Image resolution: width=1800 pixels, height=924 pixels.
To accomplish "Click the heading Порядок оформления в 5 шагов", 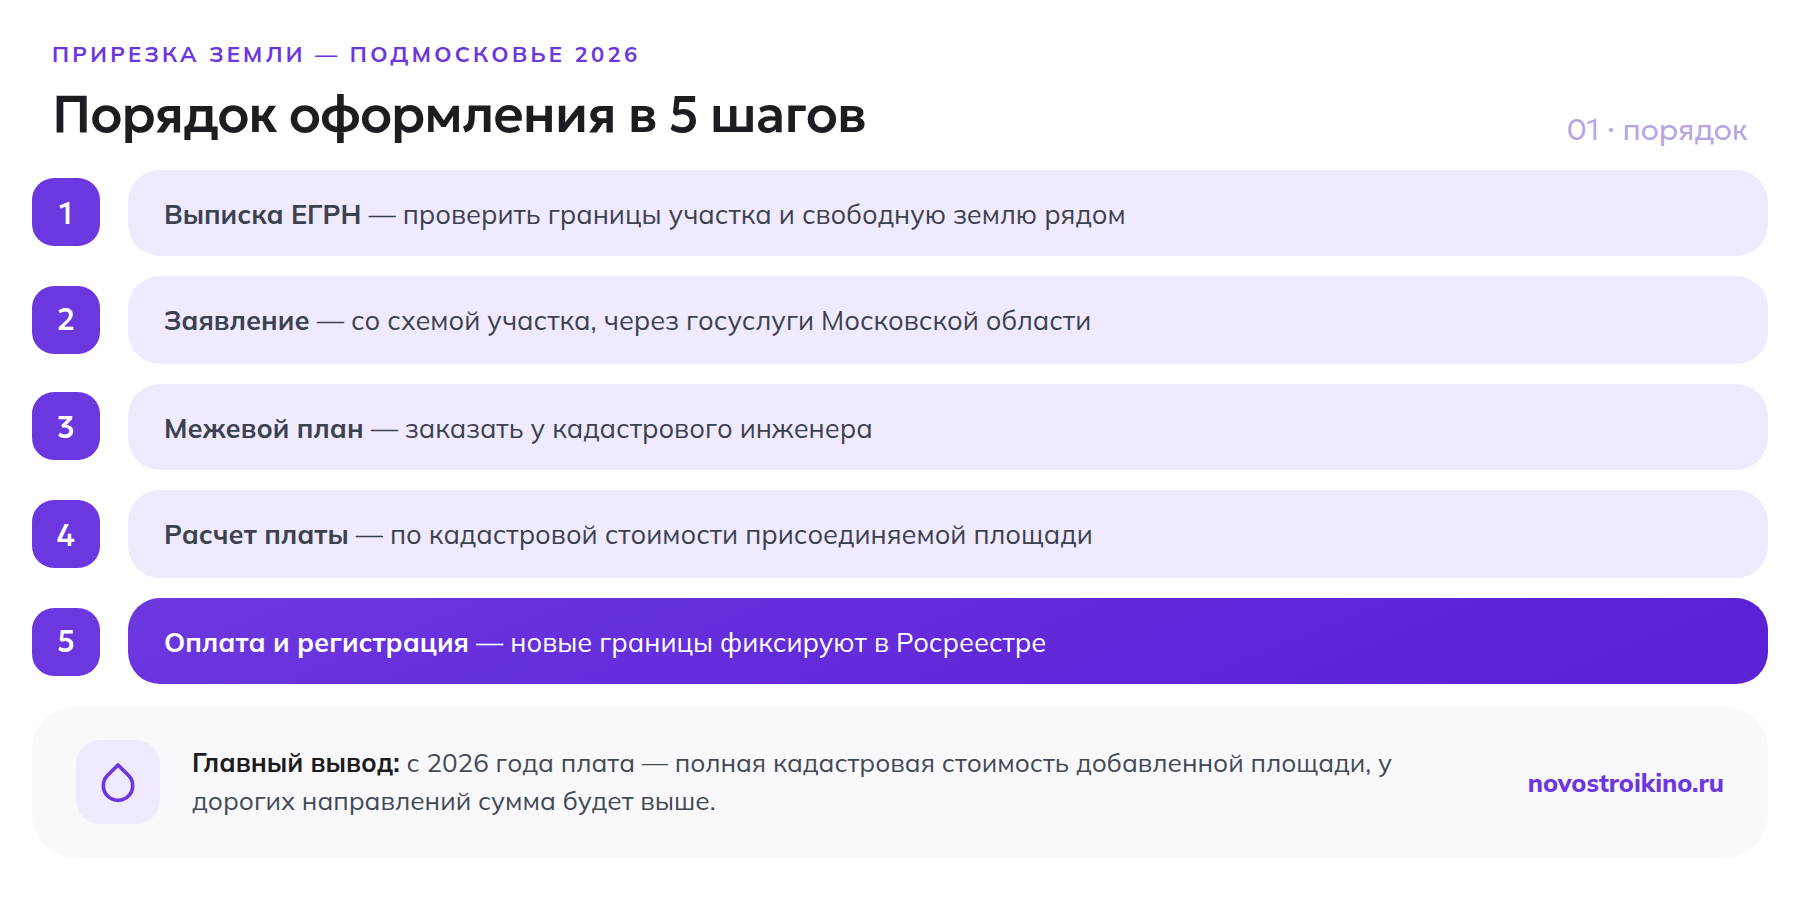I will (459, 115).
